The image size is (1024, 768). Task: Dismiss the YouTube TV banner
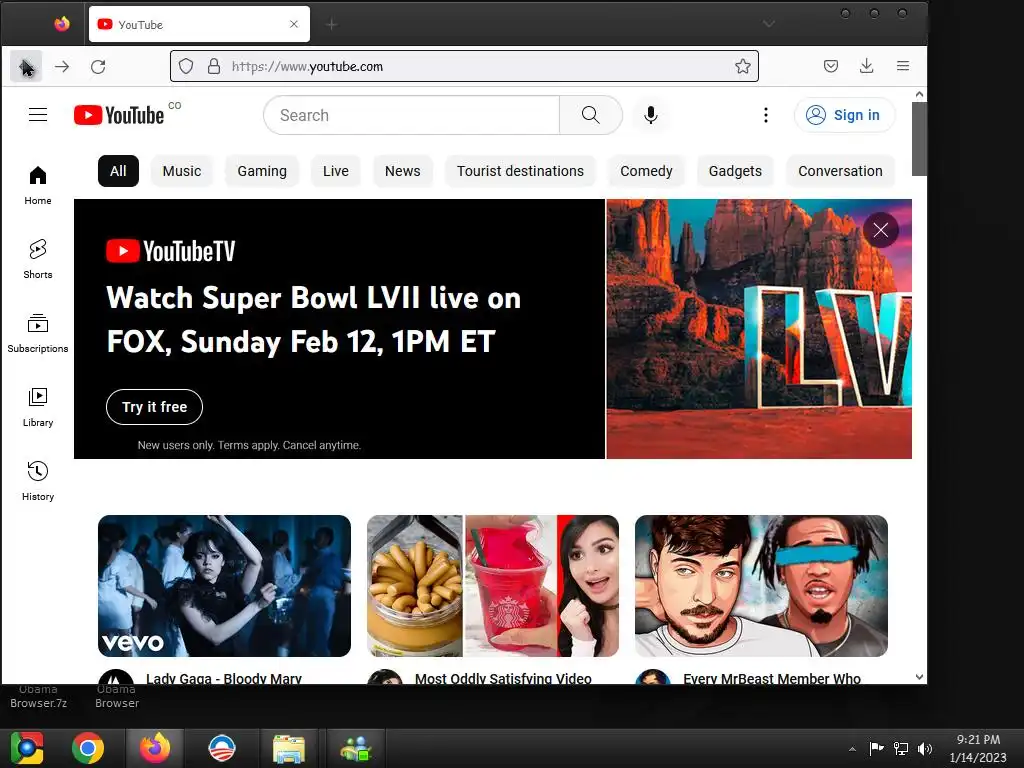click(x=880, y=230)
